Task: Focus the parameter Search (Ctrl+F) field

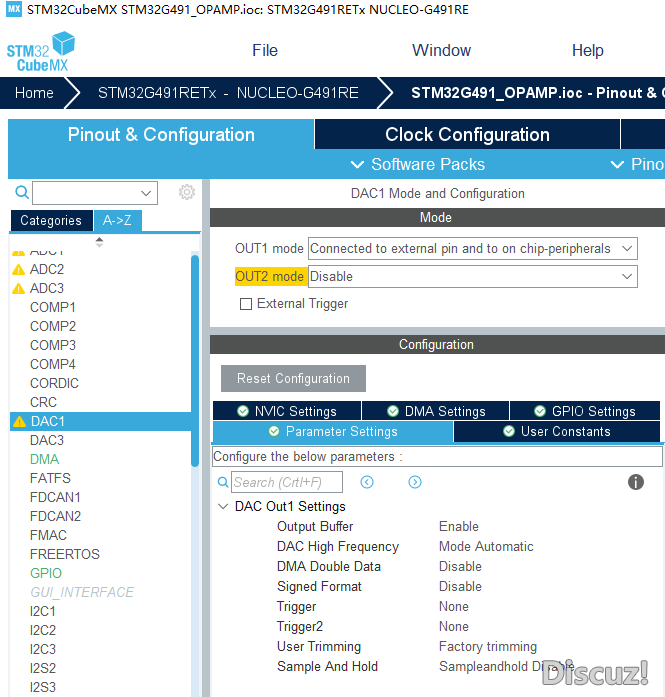Action: click(x=287, y=482)
